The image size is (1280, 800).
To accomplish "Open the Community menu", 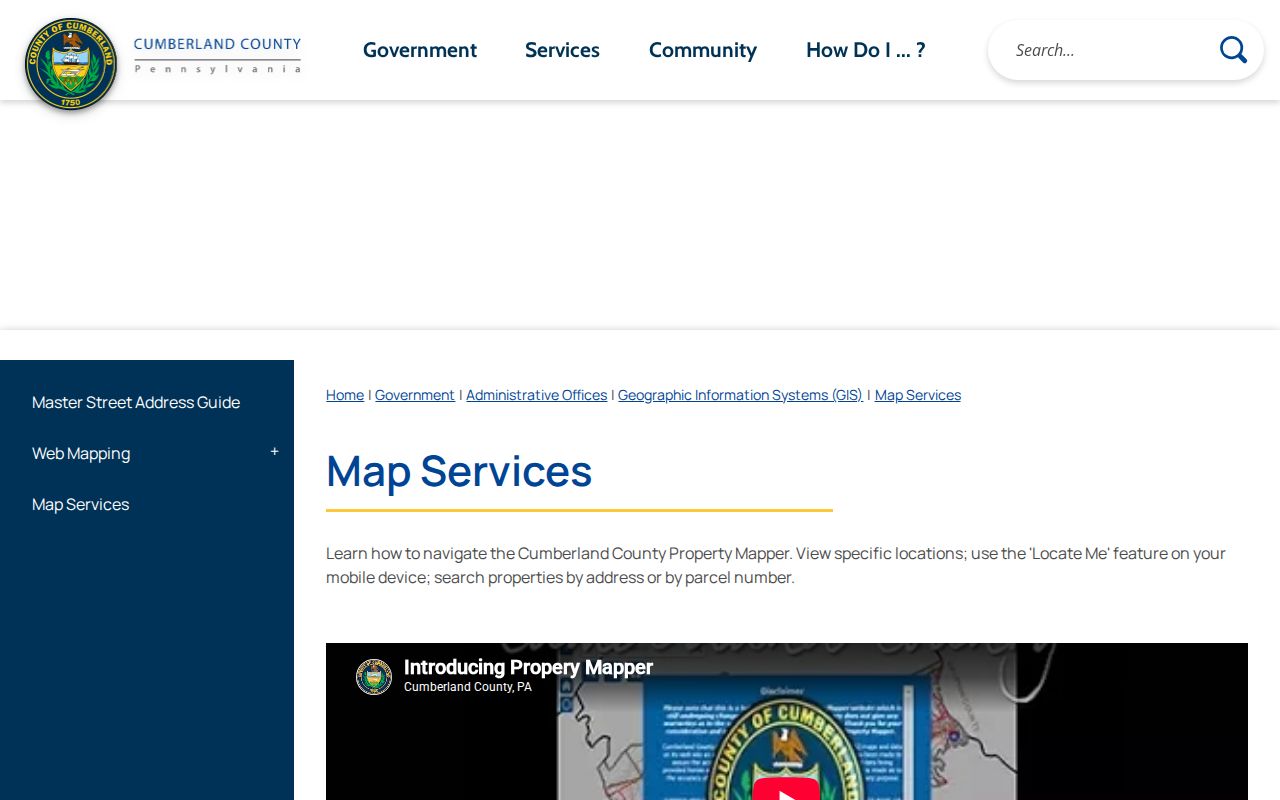I will [x=703, y=50].
